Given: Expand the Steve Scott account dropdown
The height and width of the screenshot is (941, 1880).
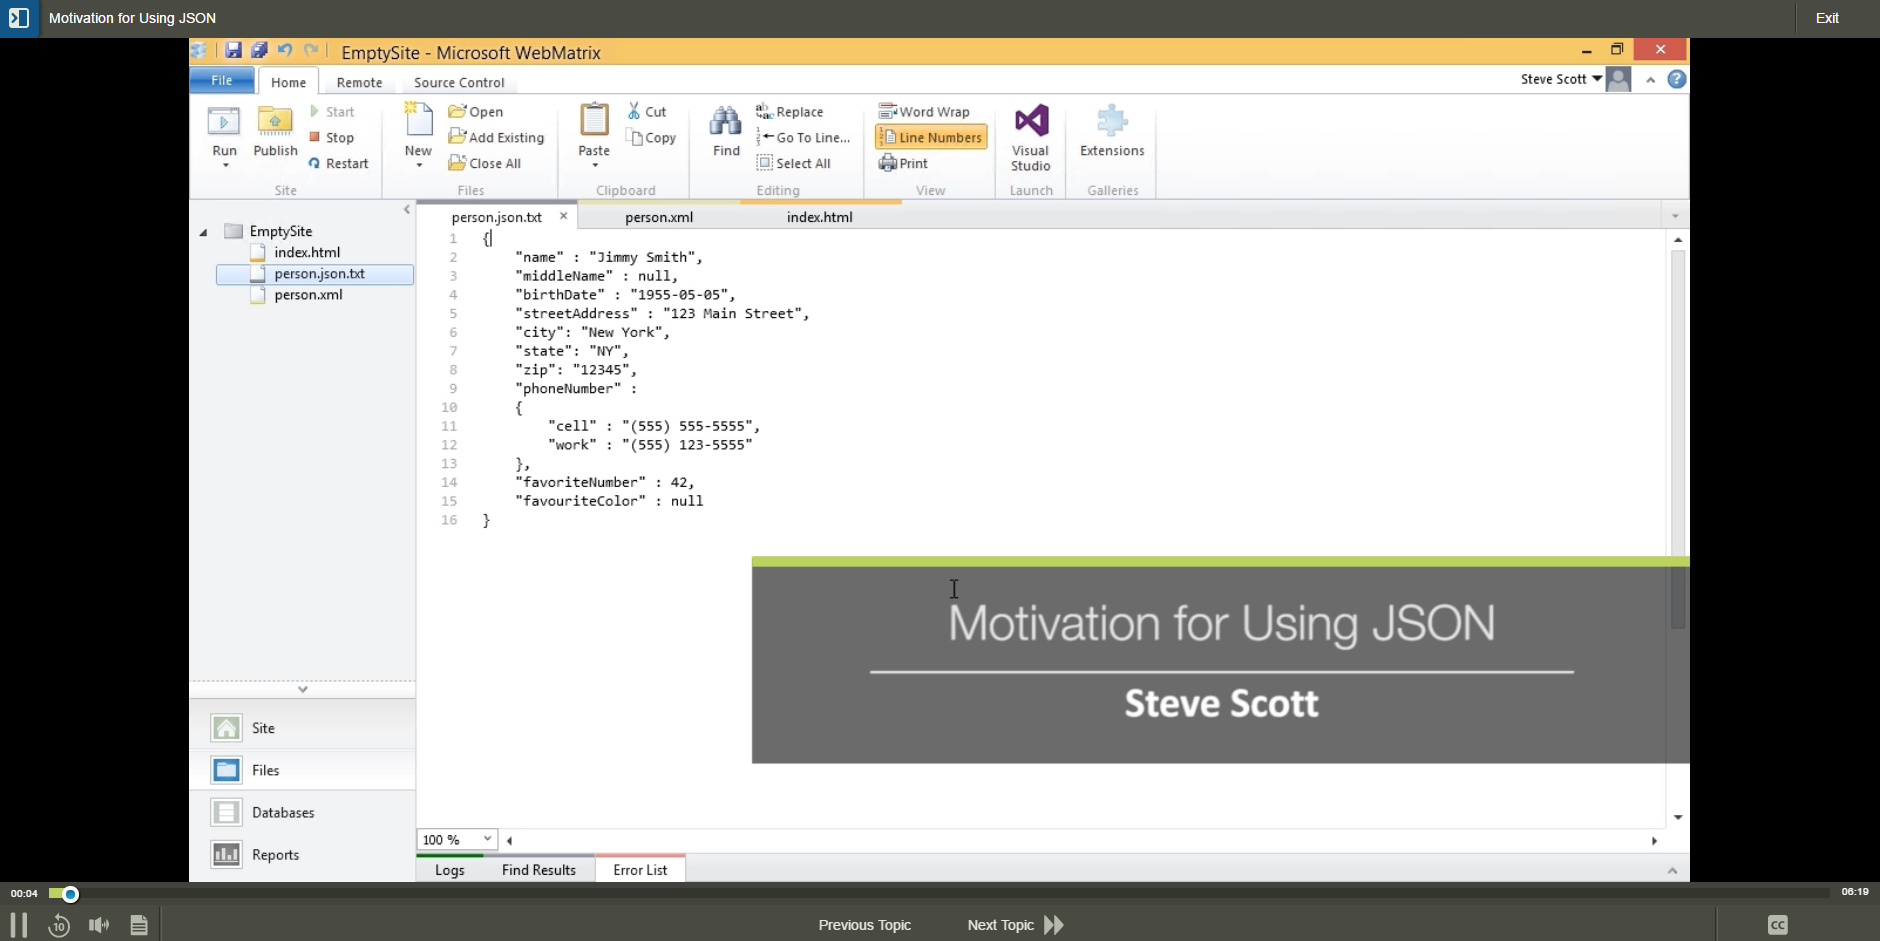Looking at the screenshot, I should point(1596,79).
